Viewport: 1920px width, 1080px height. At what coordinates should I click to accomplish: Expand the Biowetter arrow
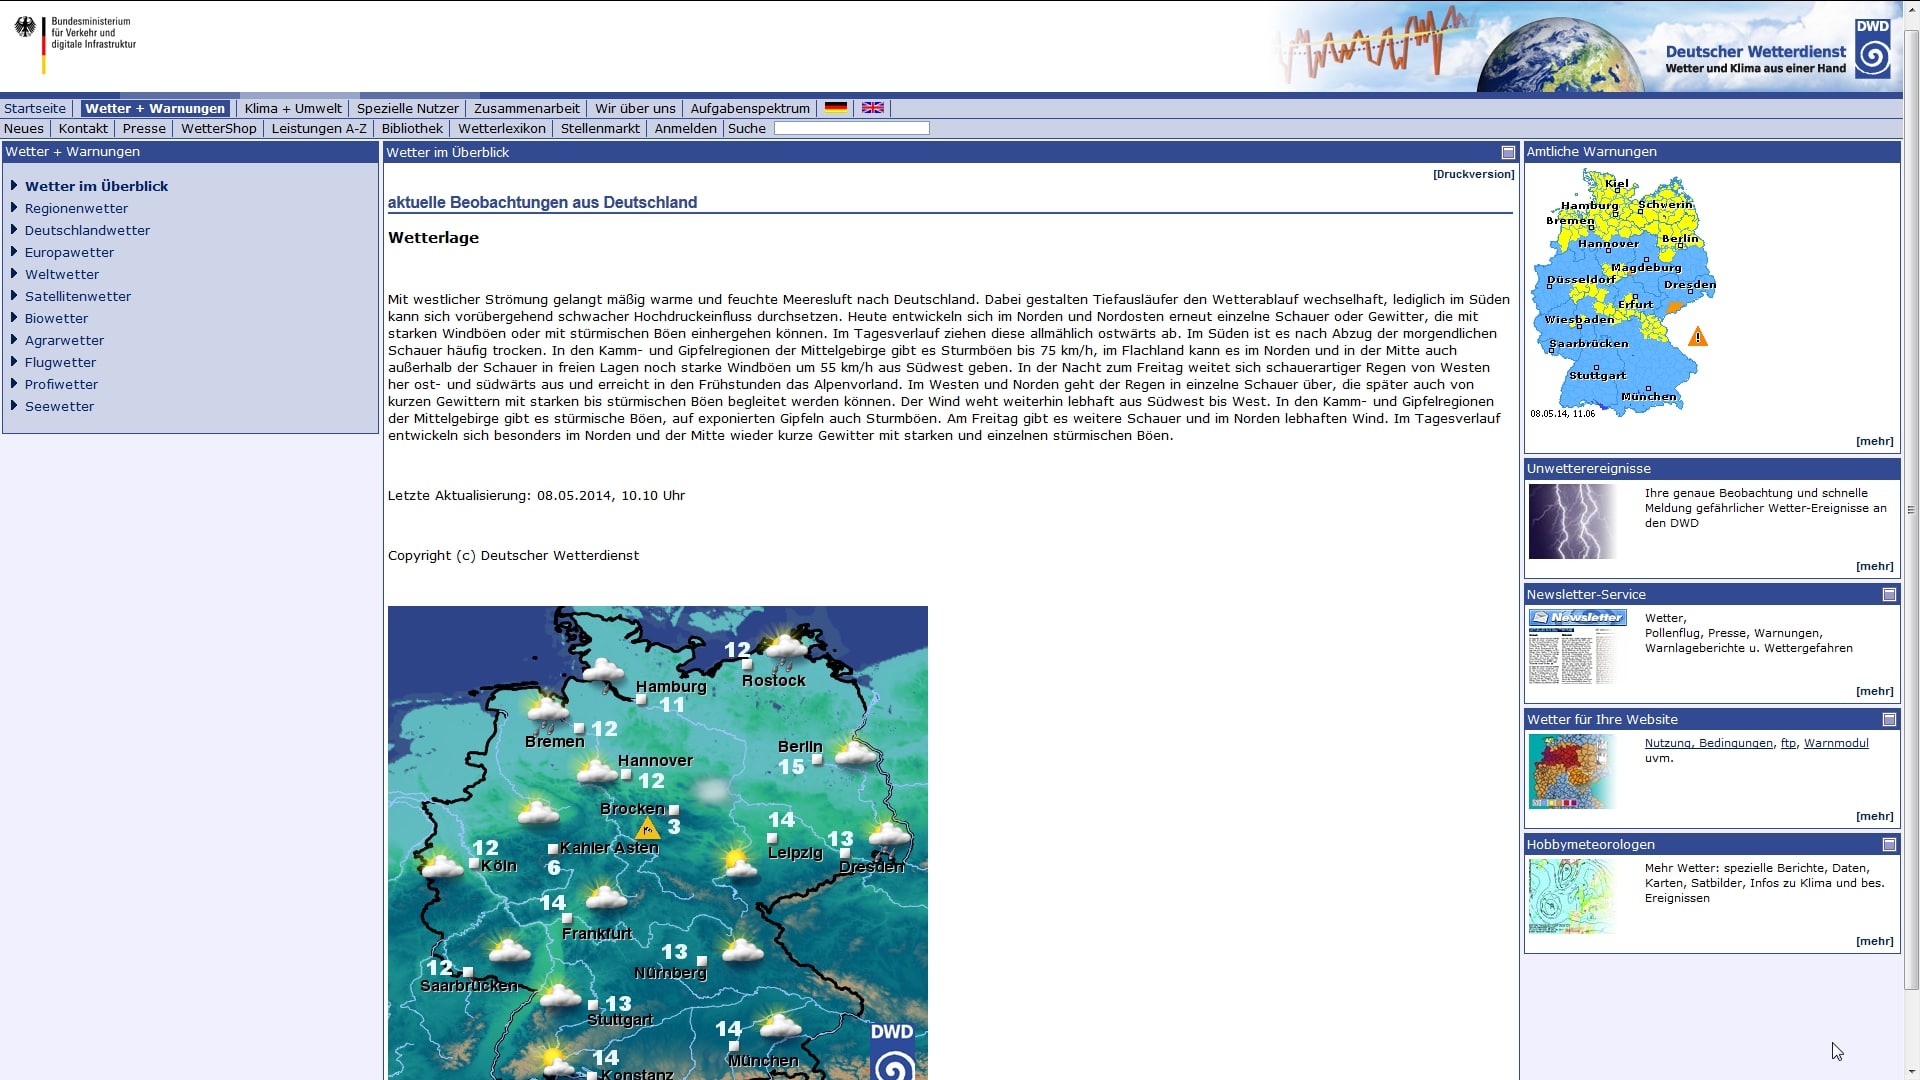click(14, 318)
